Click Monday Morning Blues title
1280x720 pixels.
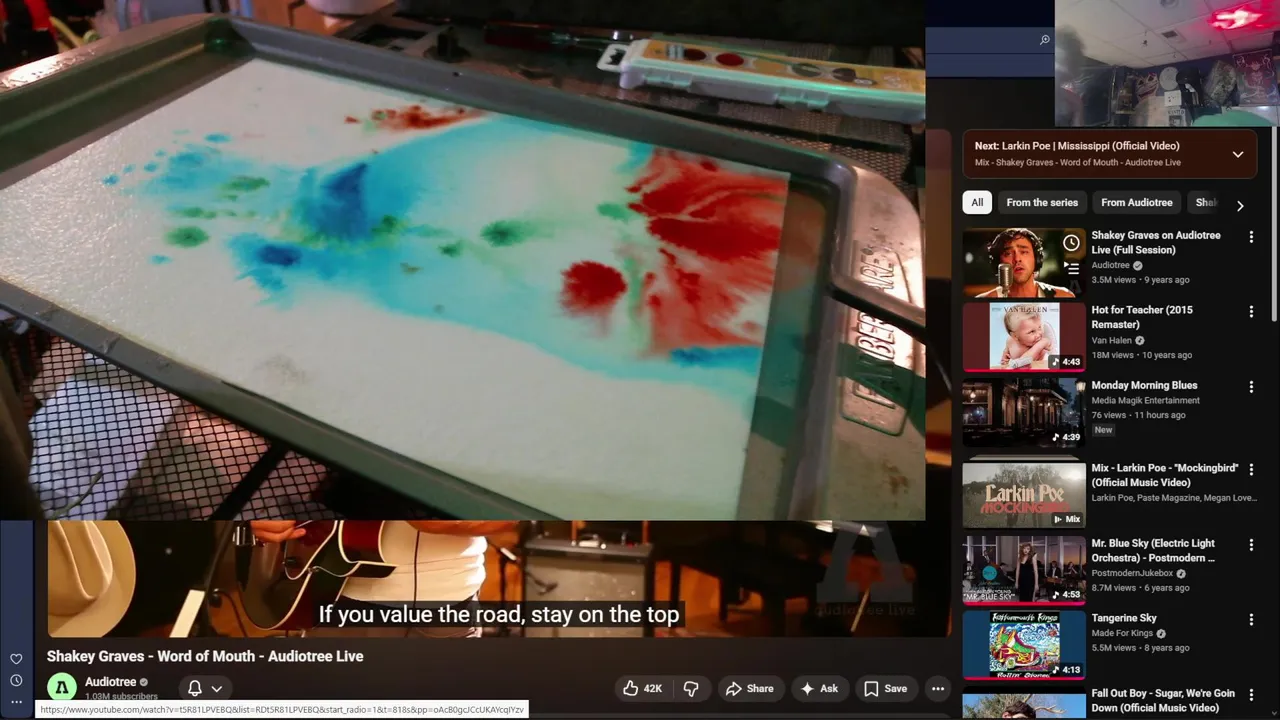(1144, 385)
